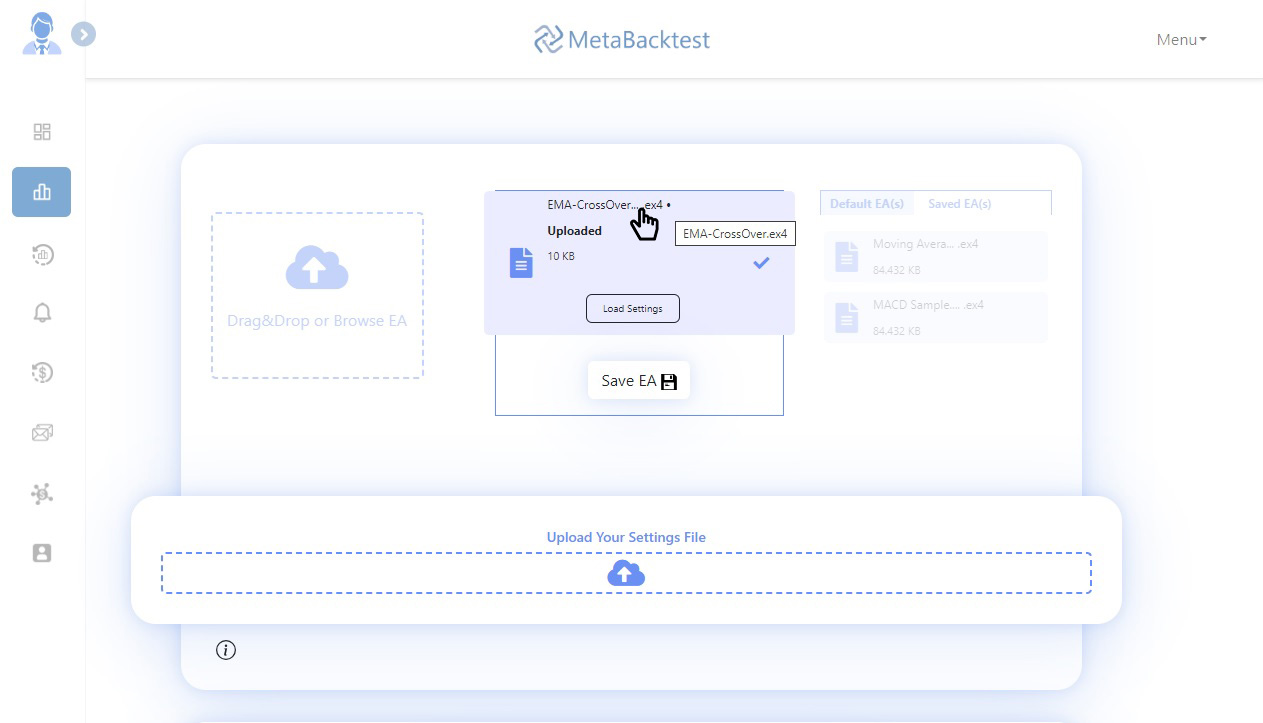Switch to the Saved EA(s) tab
This screenshot has width=1263, height=723.
tap(958, 203)
